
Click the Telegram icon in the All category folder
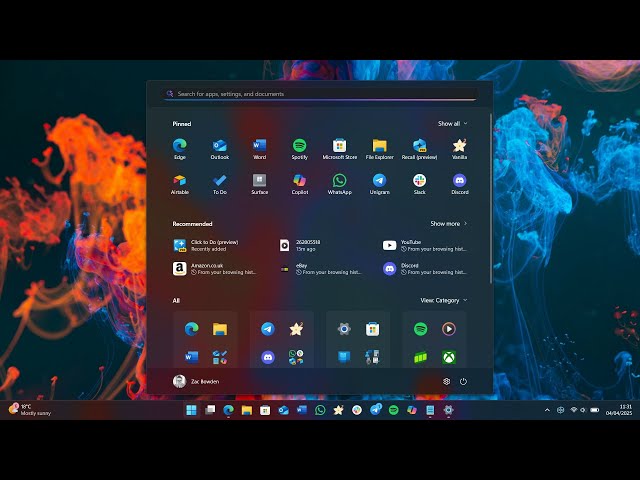pyautogui.click(x=268, y=329)
